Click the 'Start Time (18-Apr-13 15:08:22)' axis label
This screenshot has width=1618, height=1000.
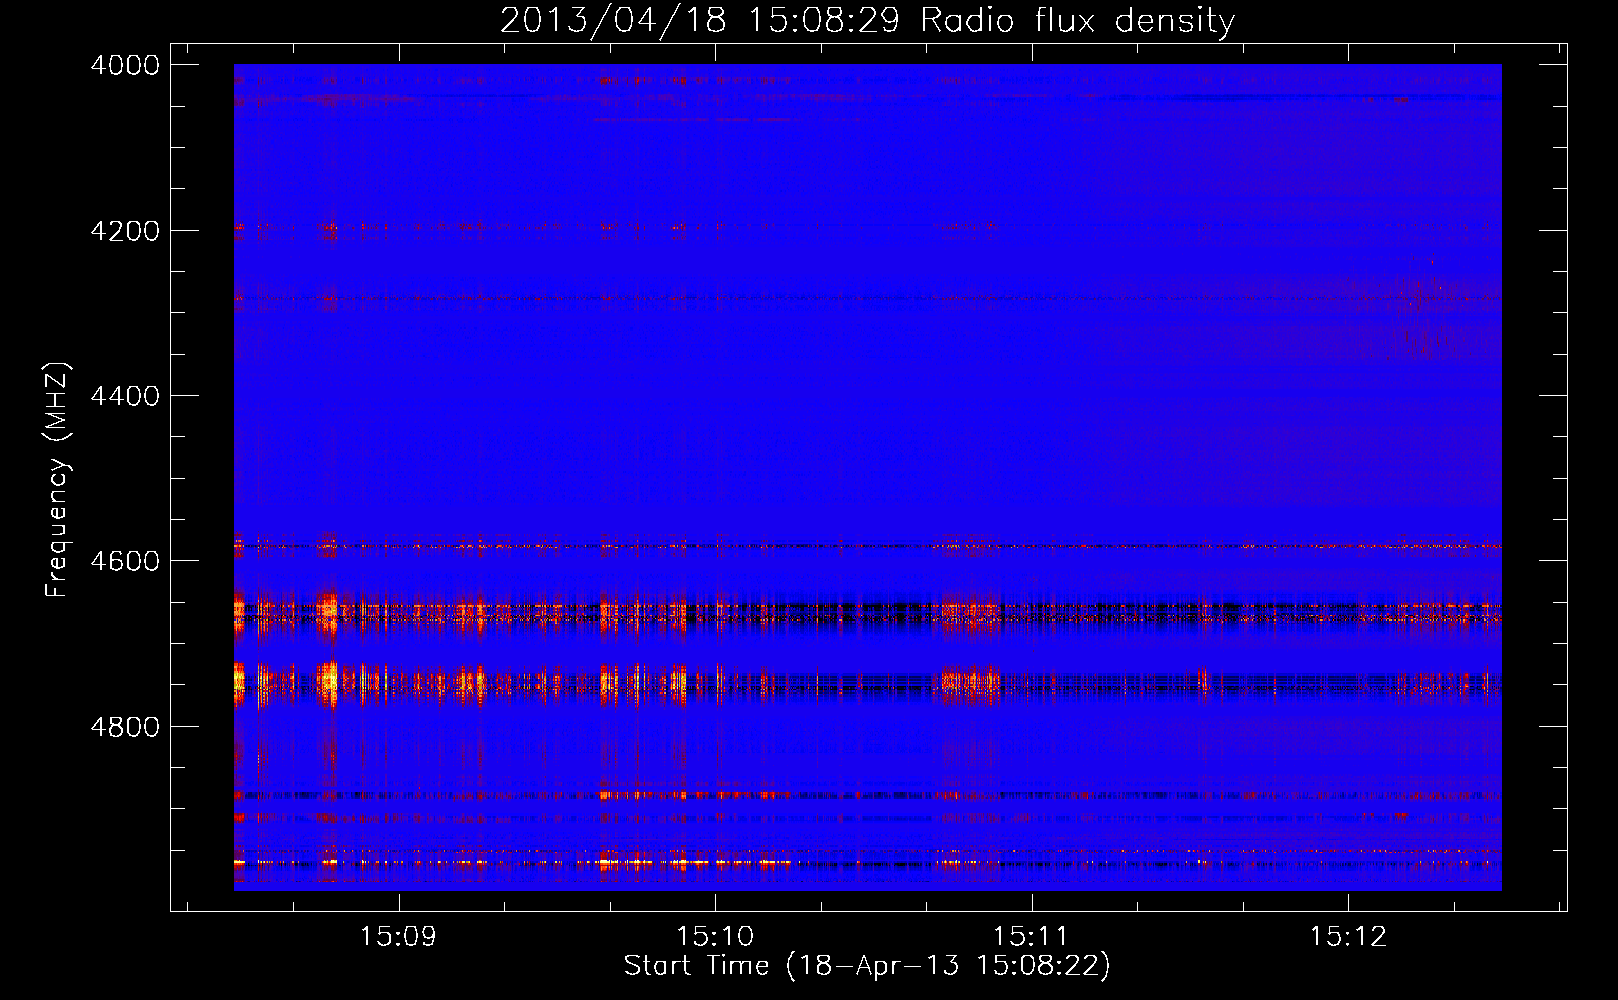(867, 966)
